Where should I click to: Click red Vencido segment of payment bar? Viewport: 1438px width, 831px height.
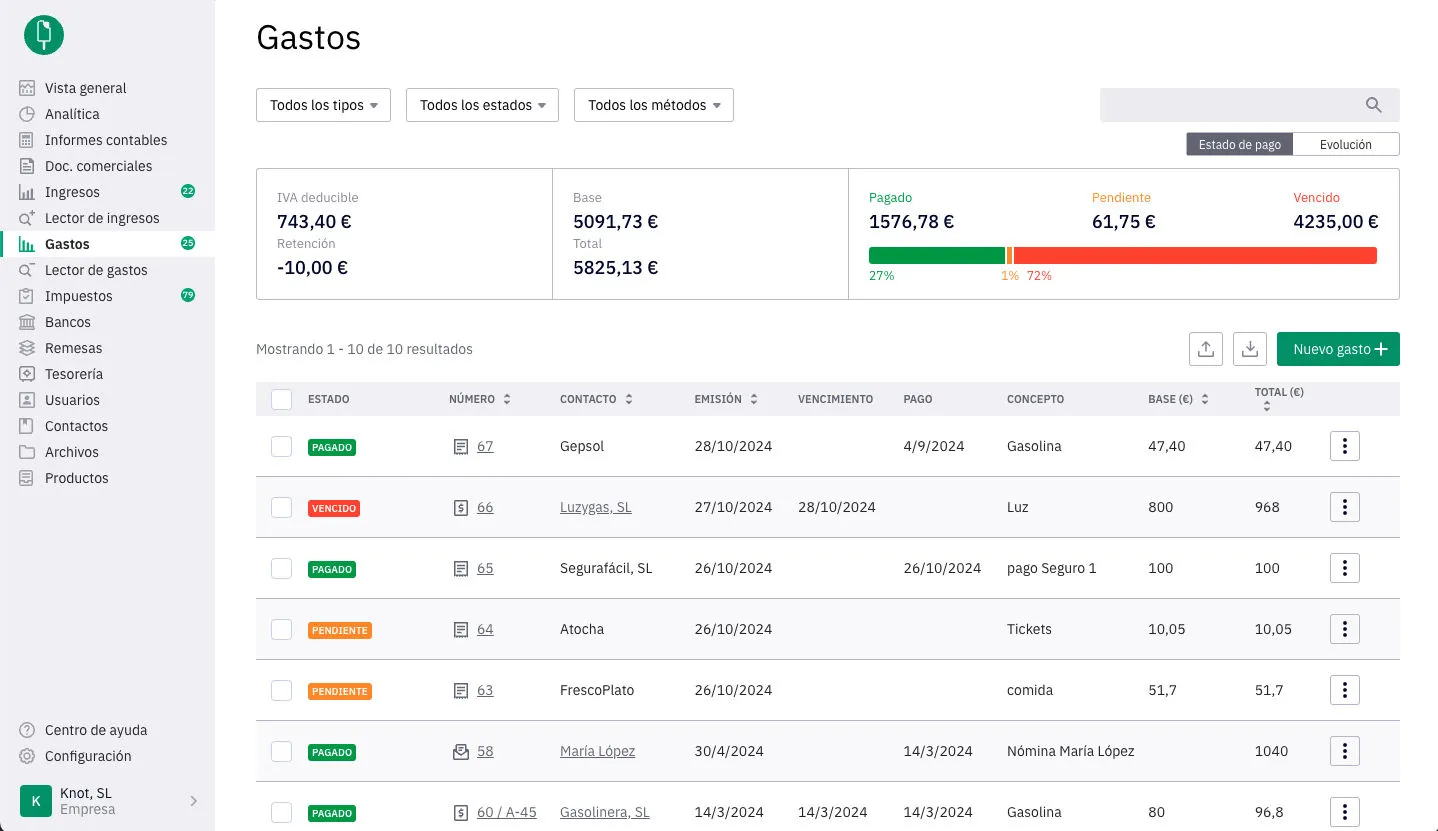tap(1195, 255)
